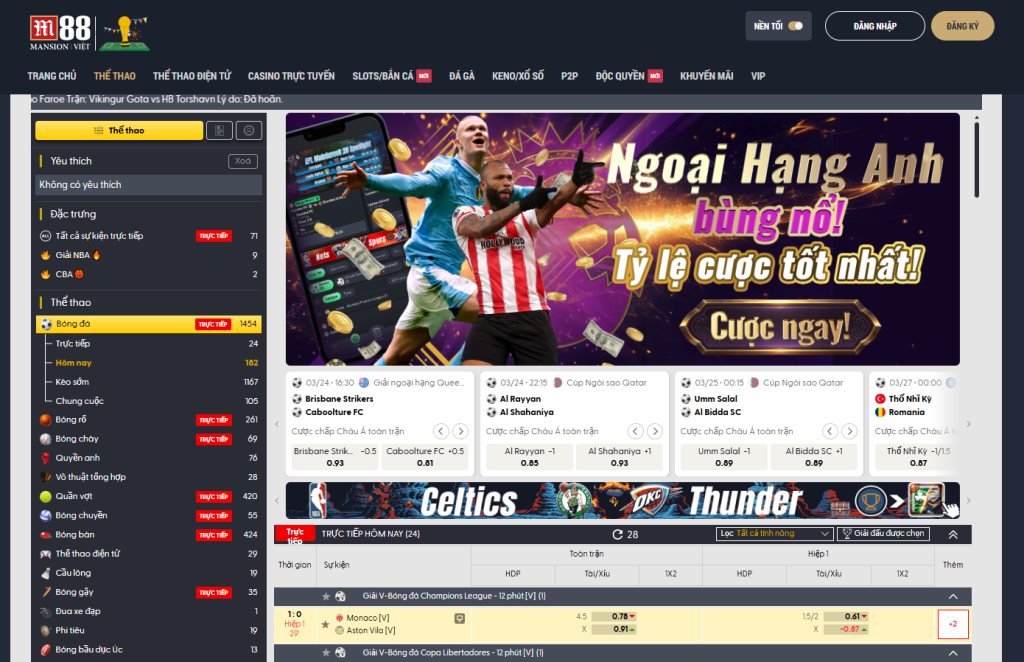Image resolution: width=1024 pixels, height=662 pixels.
Task: Click the hockey stick icon next to Bóng gậy
Action: (46, 592)
